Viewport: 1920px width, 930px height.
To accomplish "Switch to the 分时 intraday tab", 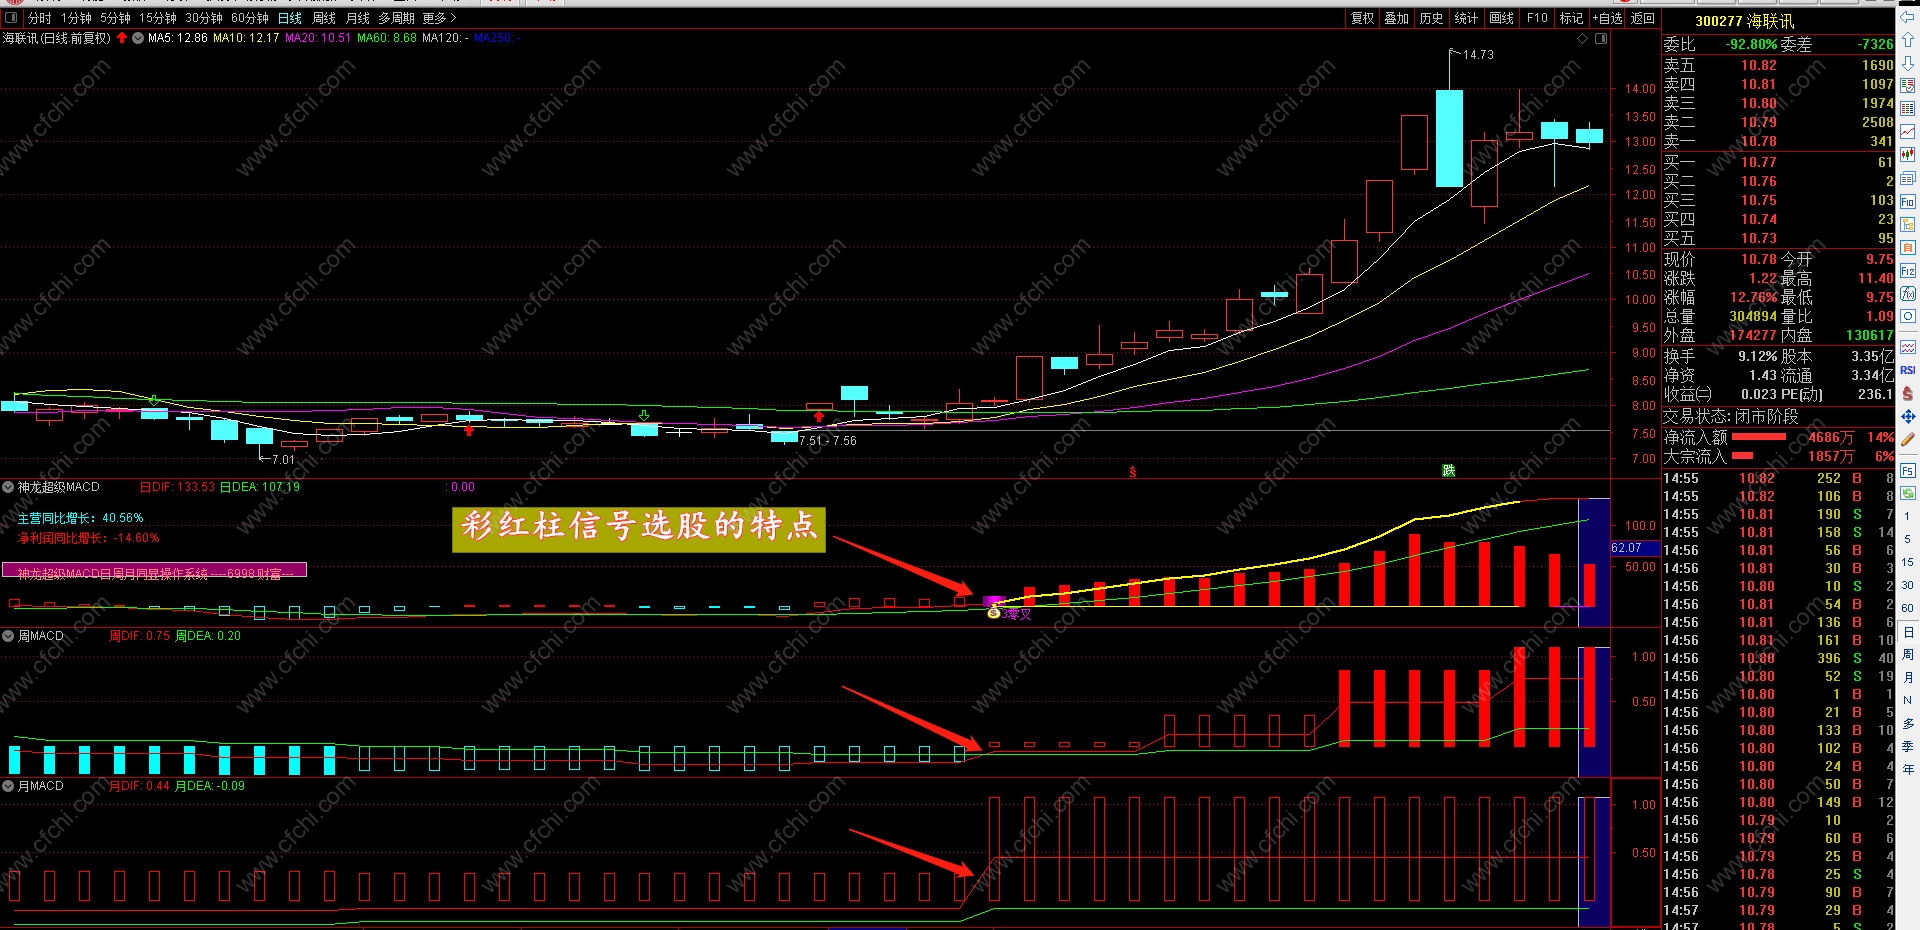I will pyautogui.click(x=40, y=18).
